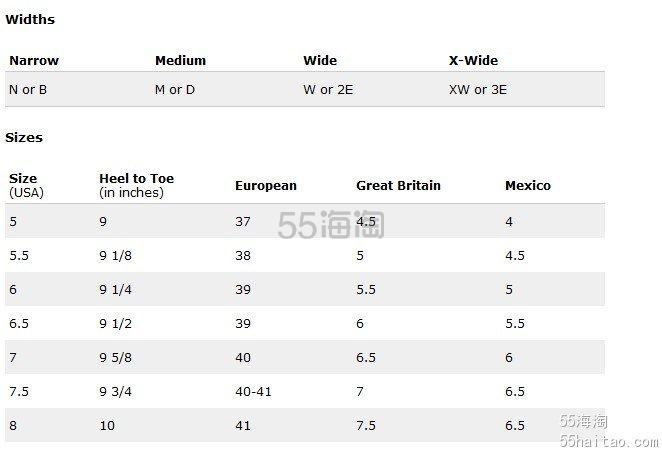Click the 'N or B' width cell
Viewport: 662px width, 450px height.
tap(28, 89)
